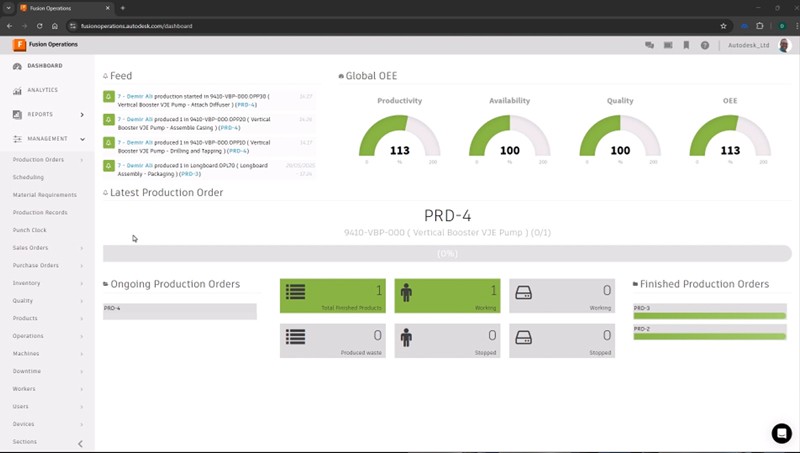The width and height of the screenshot is (800, 453).
Task: Click the bookmark icon in header
Action: click(x=686, y=45)
